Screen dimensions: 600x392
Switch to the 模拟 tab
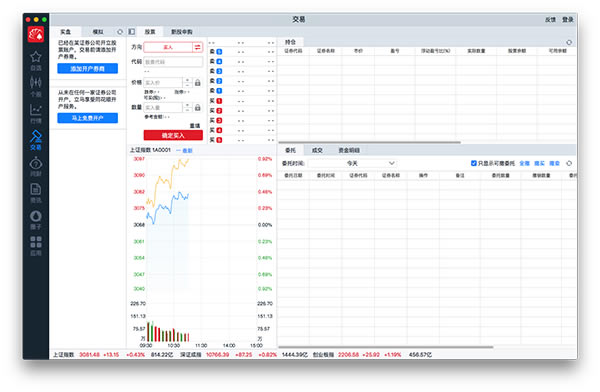98,32
